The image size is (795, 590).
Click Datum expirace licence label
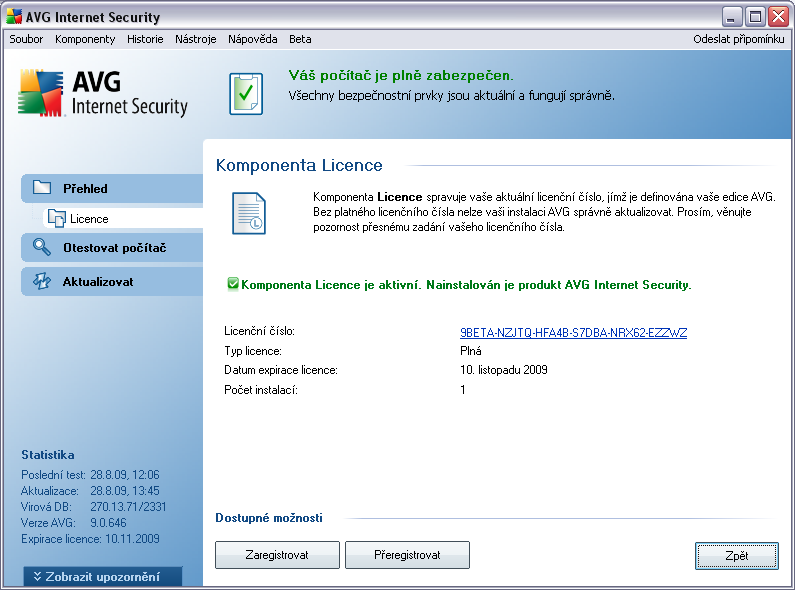point(281,370)
